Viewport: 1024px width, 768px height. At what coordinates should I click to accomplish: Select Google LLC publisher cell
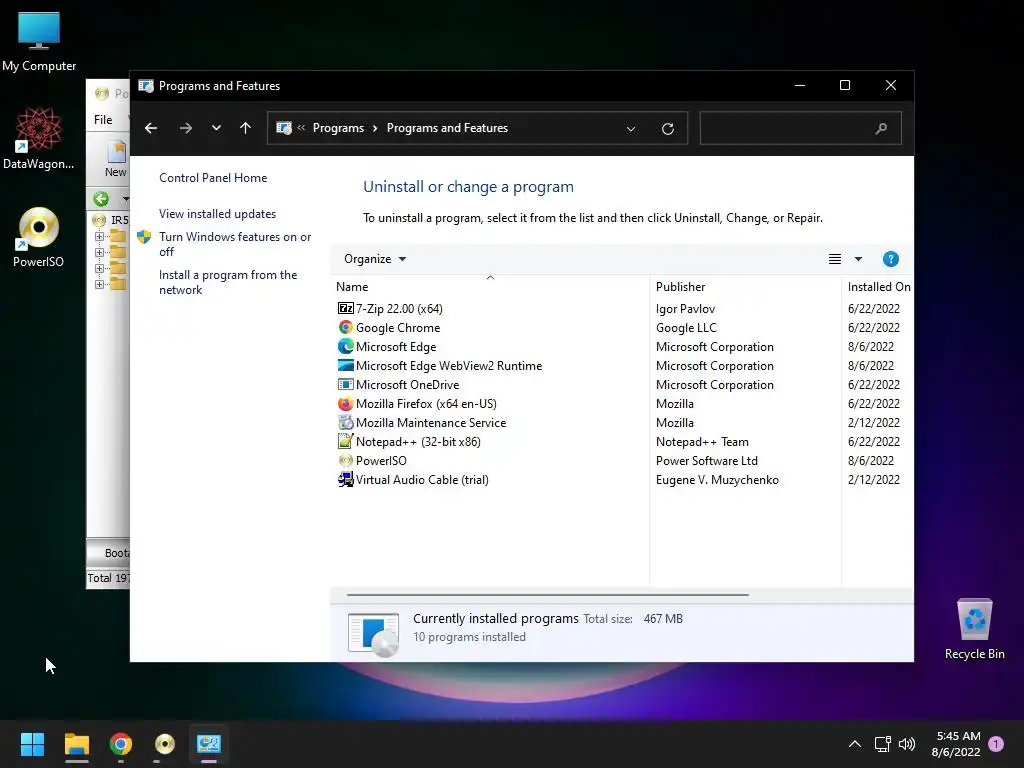click(686, 327)
